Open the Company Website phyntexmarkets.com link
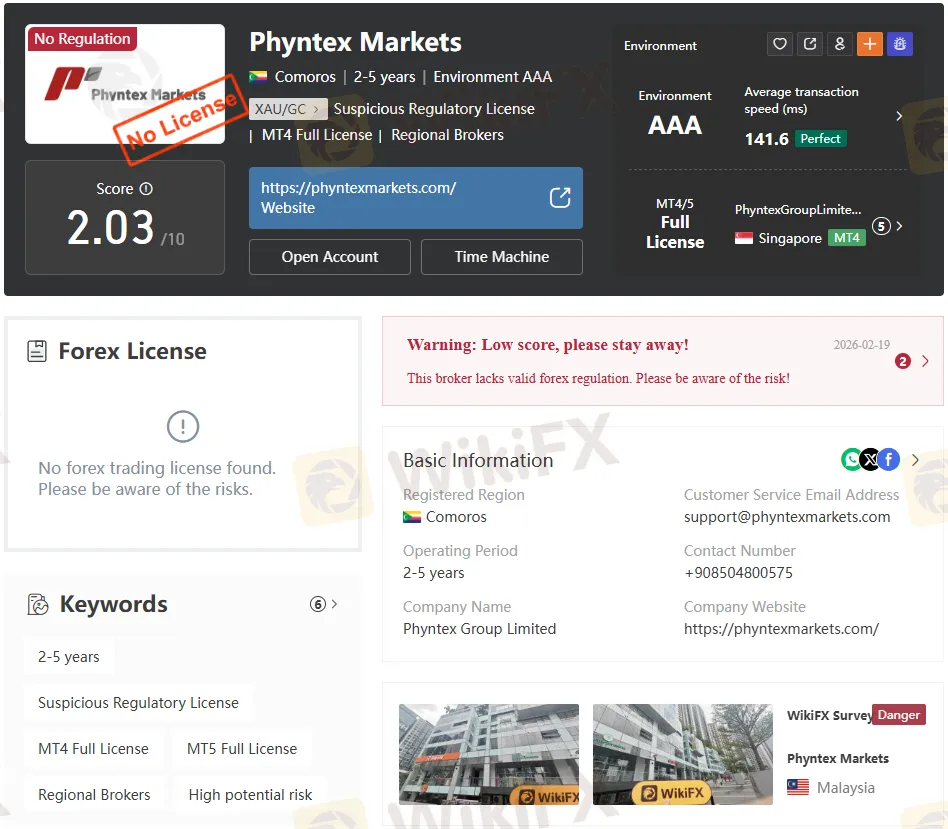This screenshot has height=829, width=948. point(781,629)
